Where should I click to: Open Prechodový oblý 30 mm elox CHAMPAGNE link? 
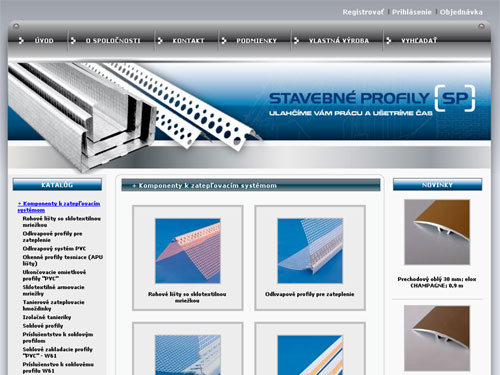(437, 282)
